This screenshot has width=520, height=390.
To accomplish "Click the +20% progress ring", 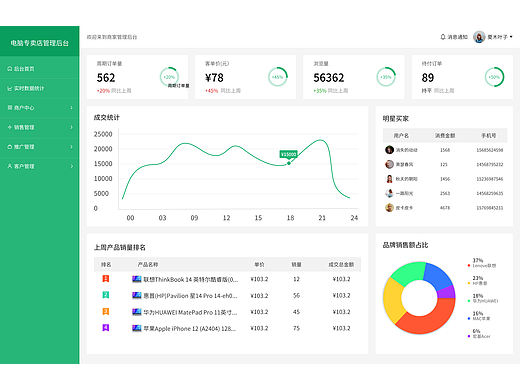I will [x=169, y=77].
